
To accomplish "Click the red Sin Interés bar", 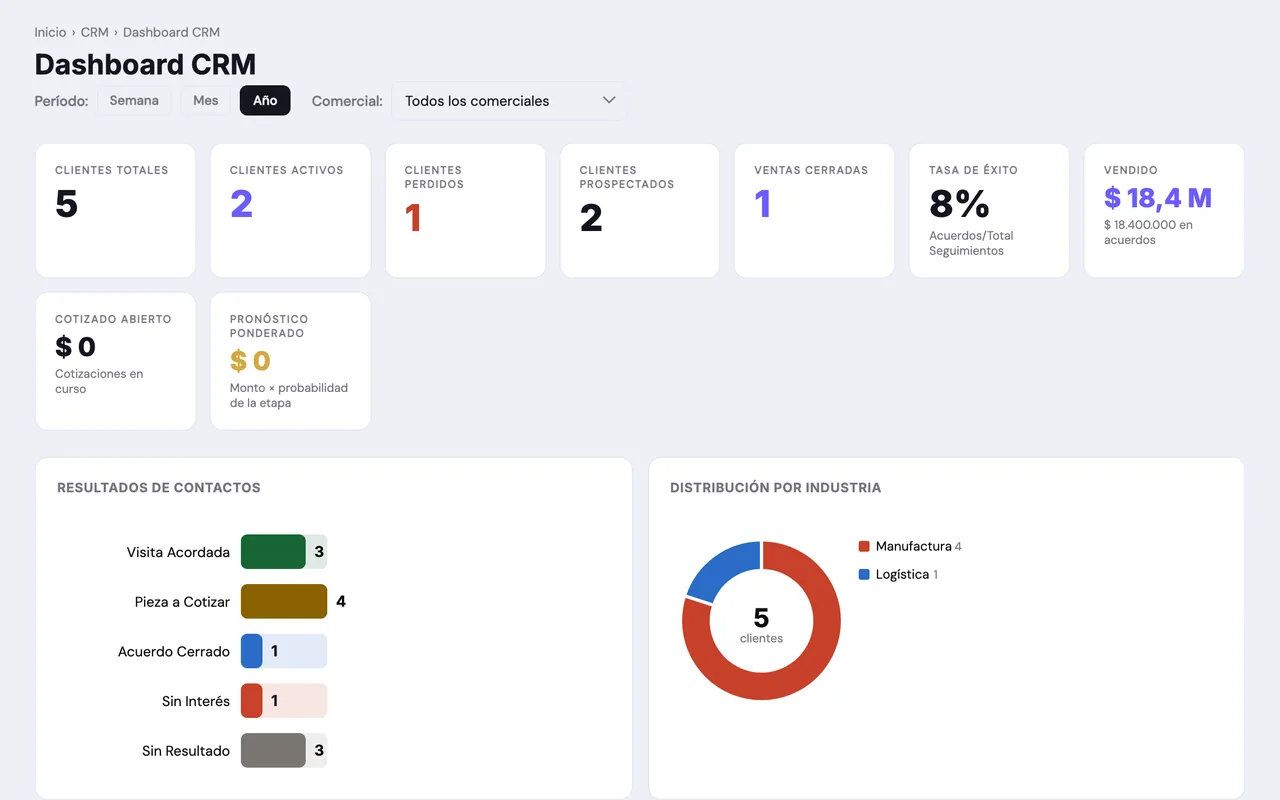I will pos(252,701).
